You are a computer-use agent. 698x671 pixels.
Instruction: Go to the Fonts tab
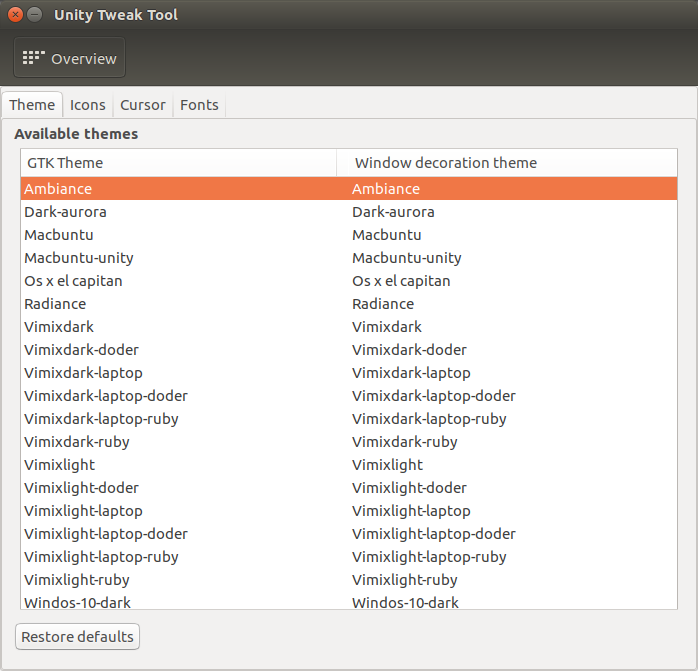(x=199, y=105)
